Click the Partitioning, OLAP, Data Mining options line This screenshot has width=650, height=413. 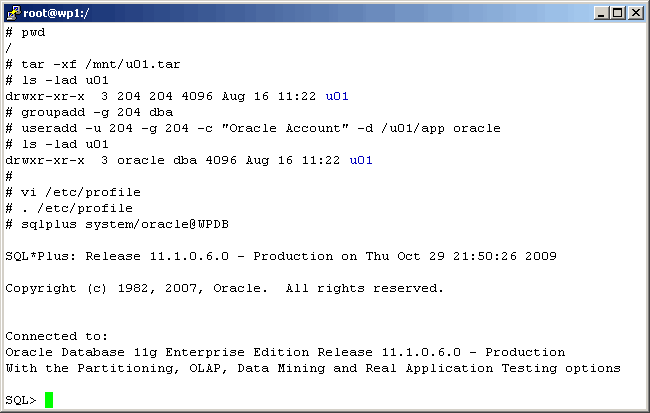(x=312, y=368)
